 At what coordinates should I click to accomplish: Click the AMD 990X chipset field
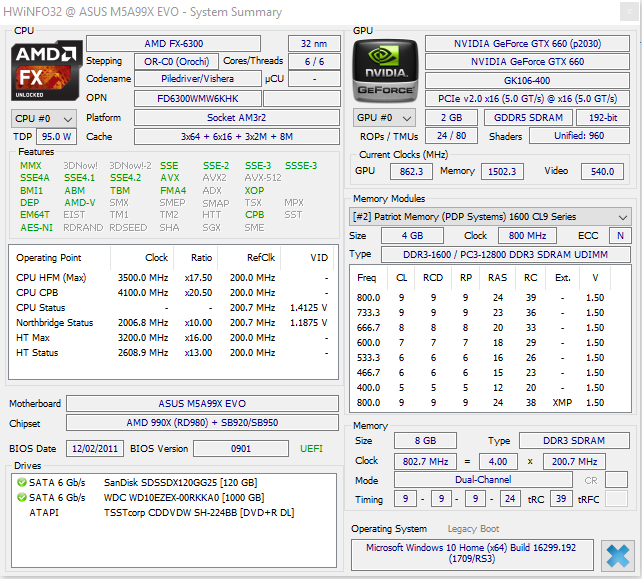coord(202,423)
